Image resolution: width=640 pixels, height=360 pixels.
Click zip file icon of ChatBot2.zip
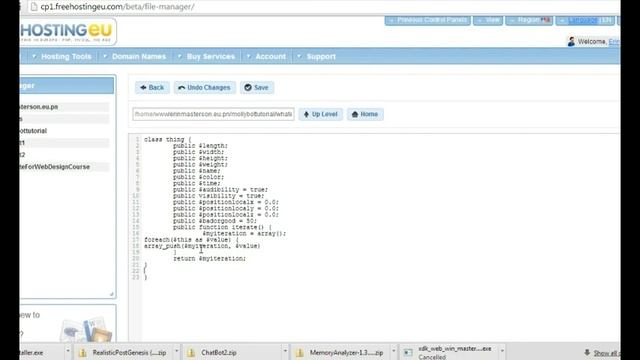pyautogui.click(x=191, y=353)
